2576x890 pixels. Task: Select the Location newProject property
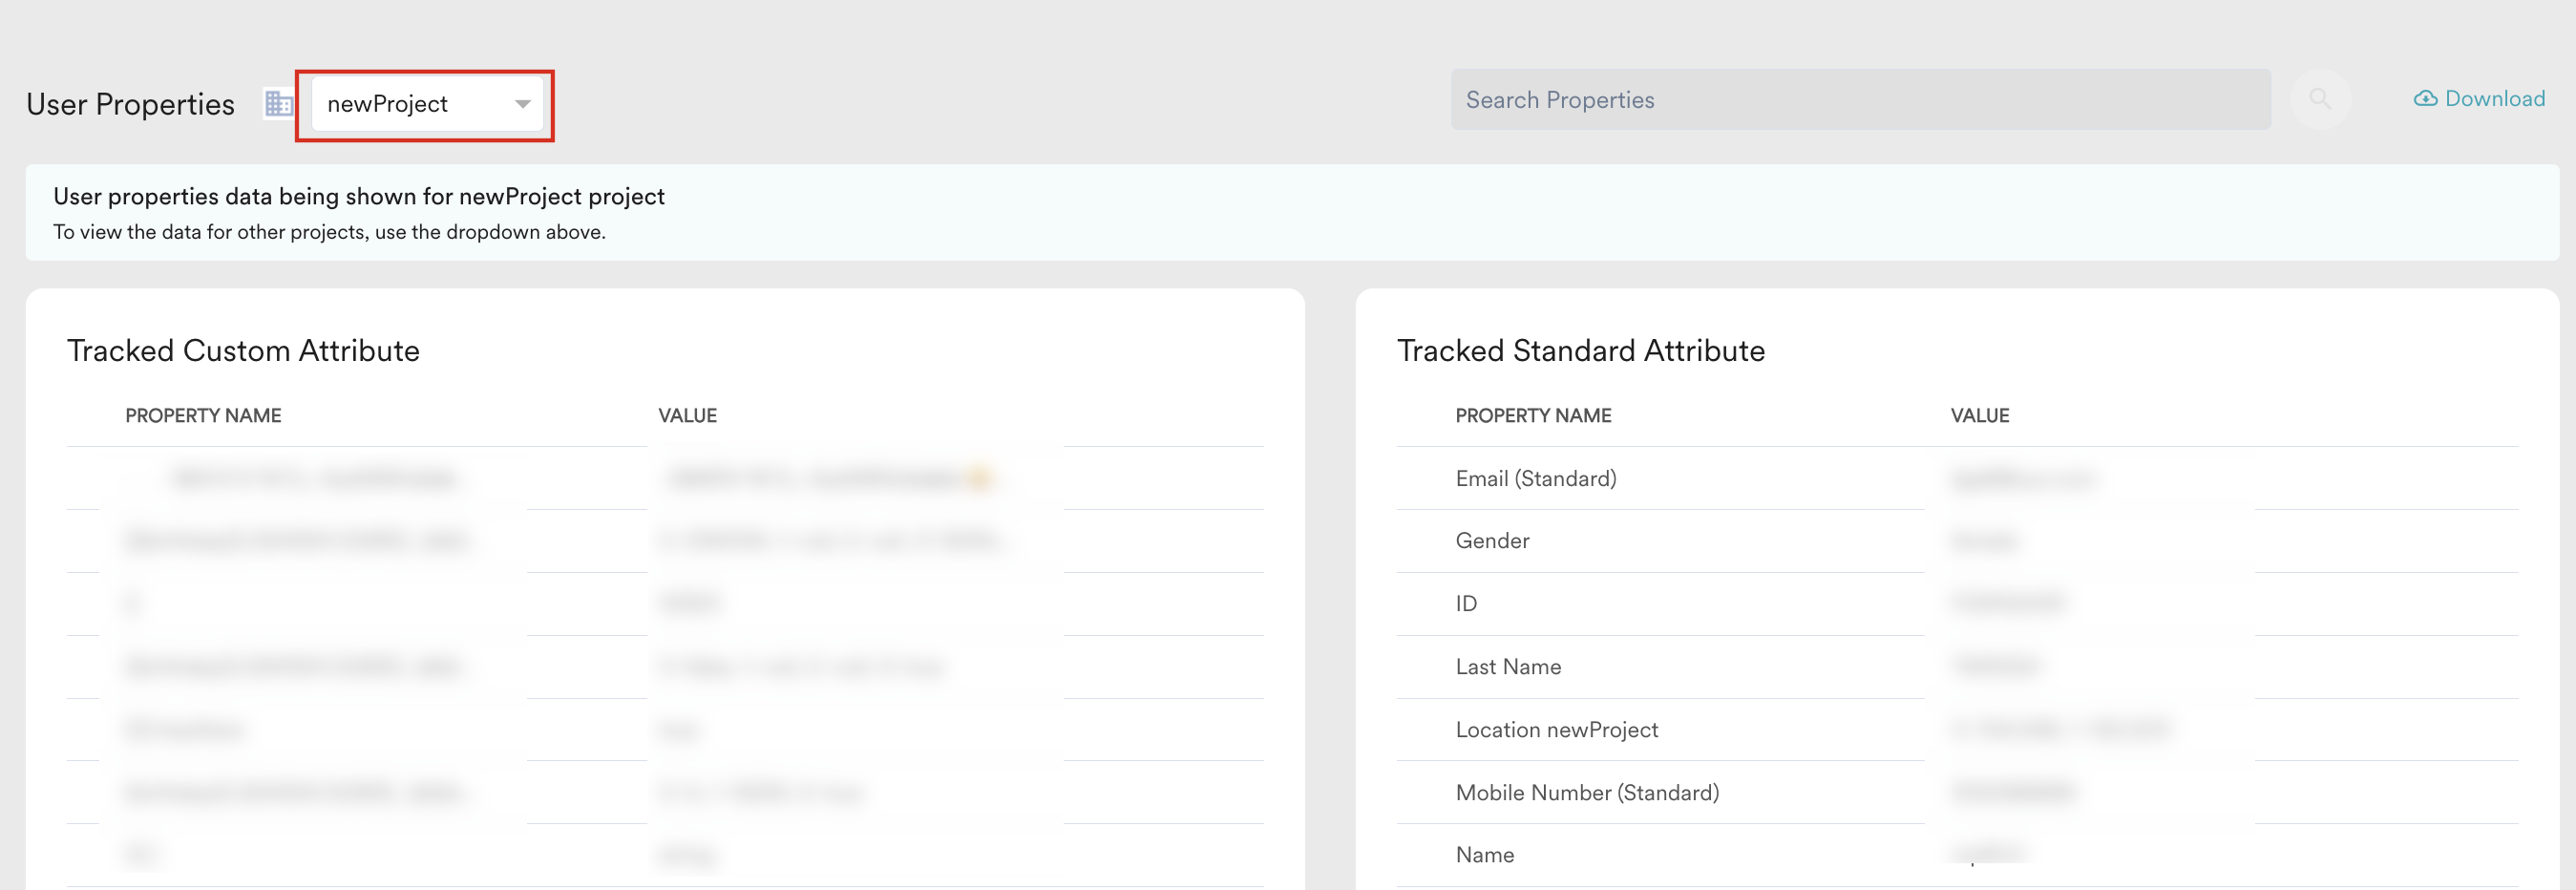point(1556,730)
